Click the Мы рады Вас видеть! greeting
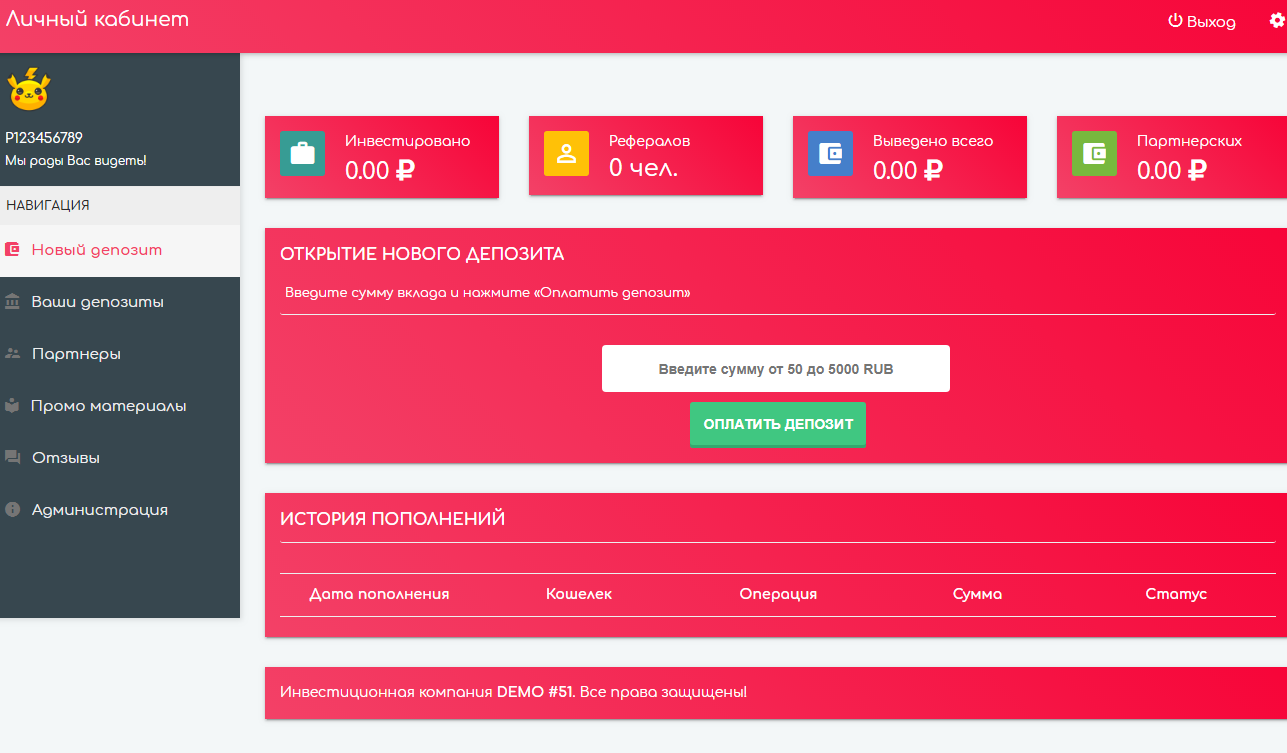 tap(76, 160)
